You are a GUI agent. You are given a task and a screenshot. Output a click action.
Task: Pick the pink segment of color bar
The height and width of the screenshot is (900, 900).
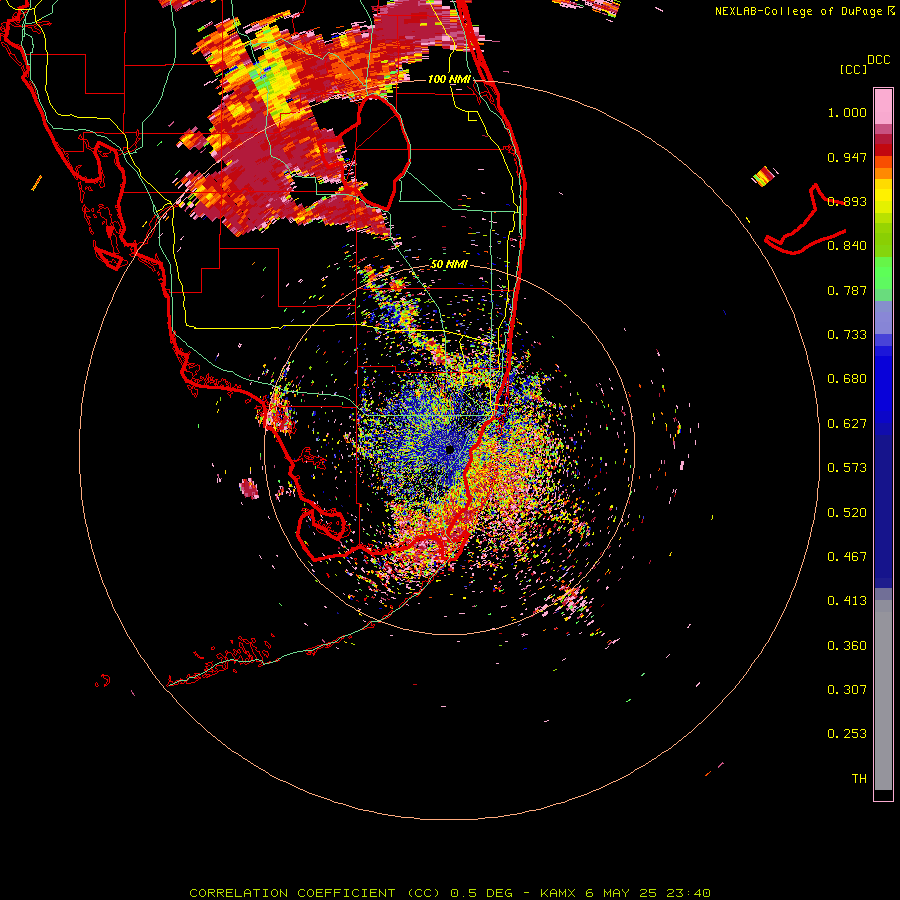point(883,107)
